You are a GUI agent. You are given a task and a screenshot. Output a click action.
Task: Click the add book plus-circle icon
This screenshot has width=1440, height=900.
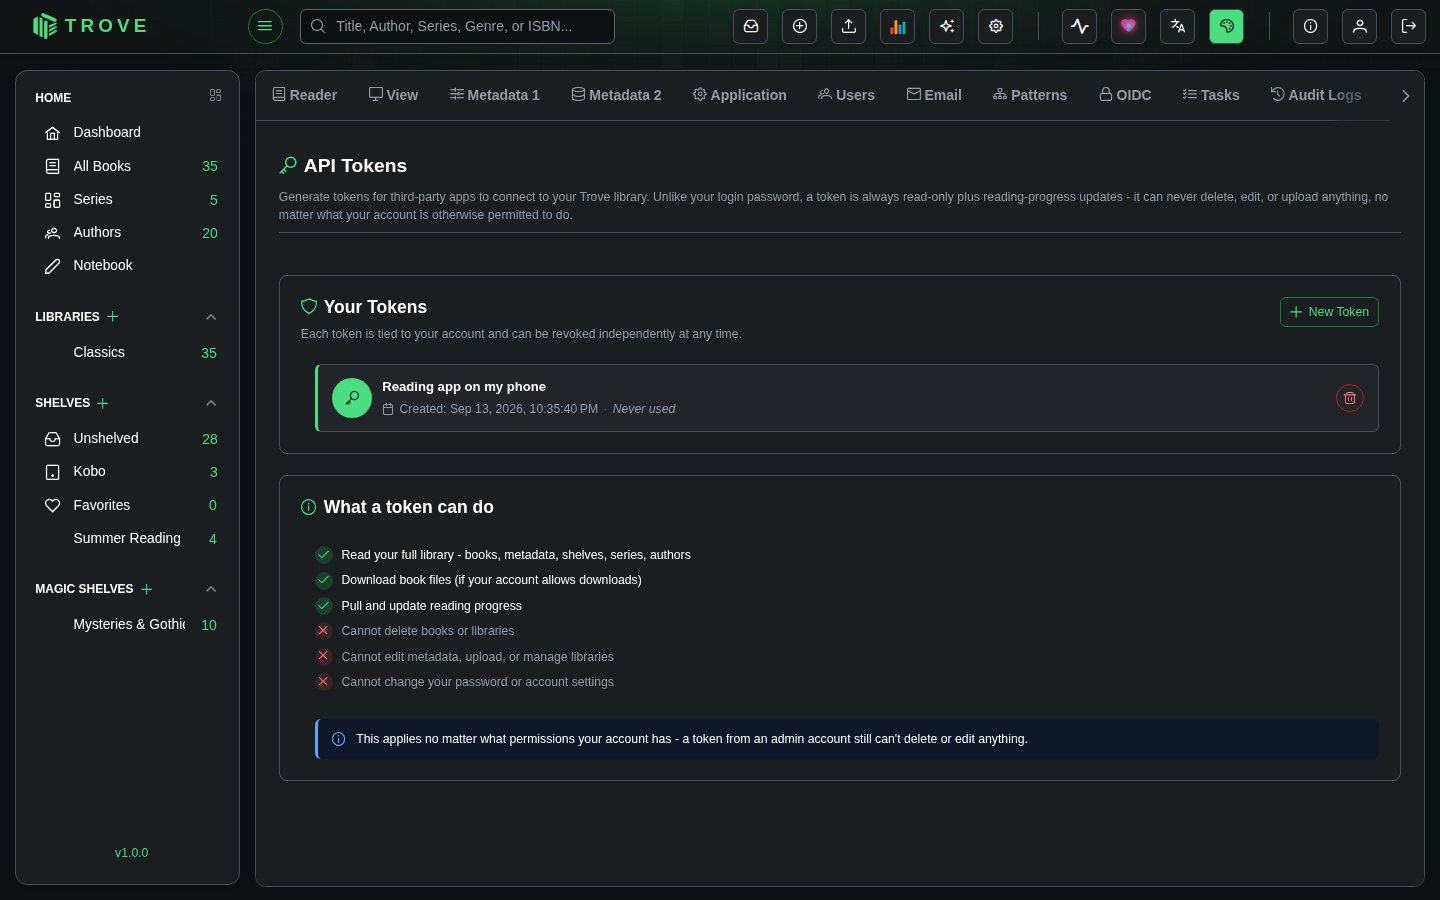[800, 26]
